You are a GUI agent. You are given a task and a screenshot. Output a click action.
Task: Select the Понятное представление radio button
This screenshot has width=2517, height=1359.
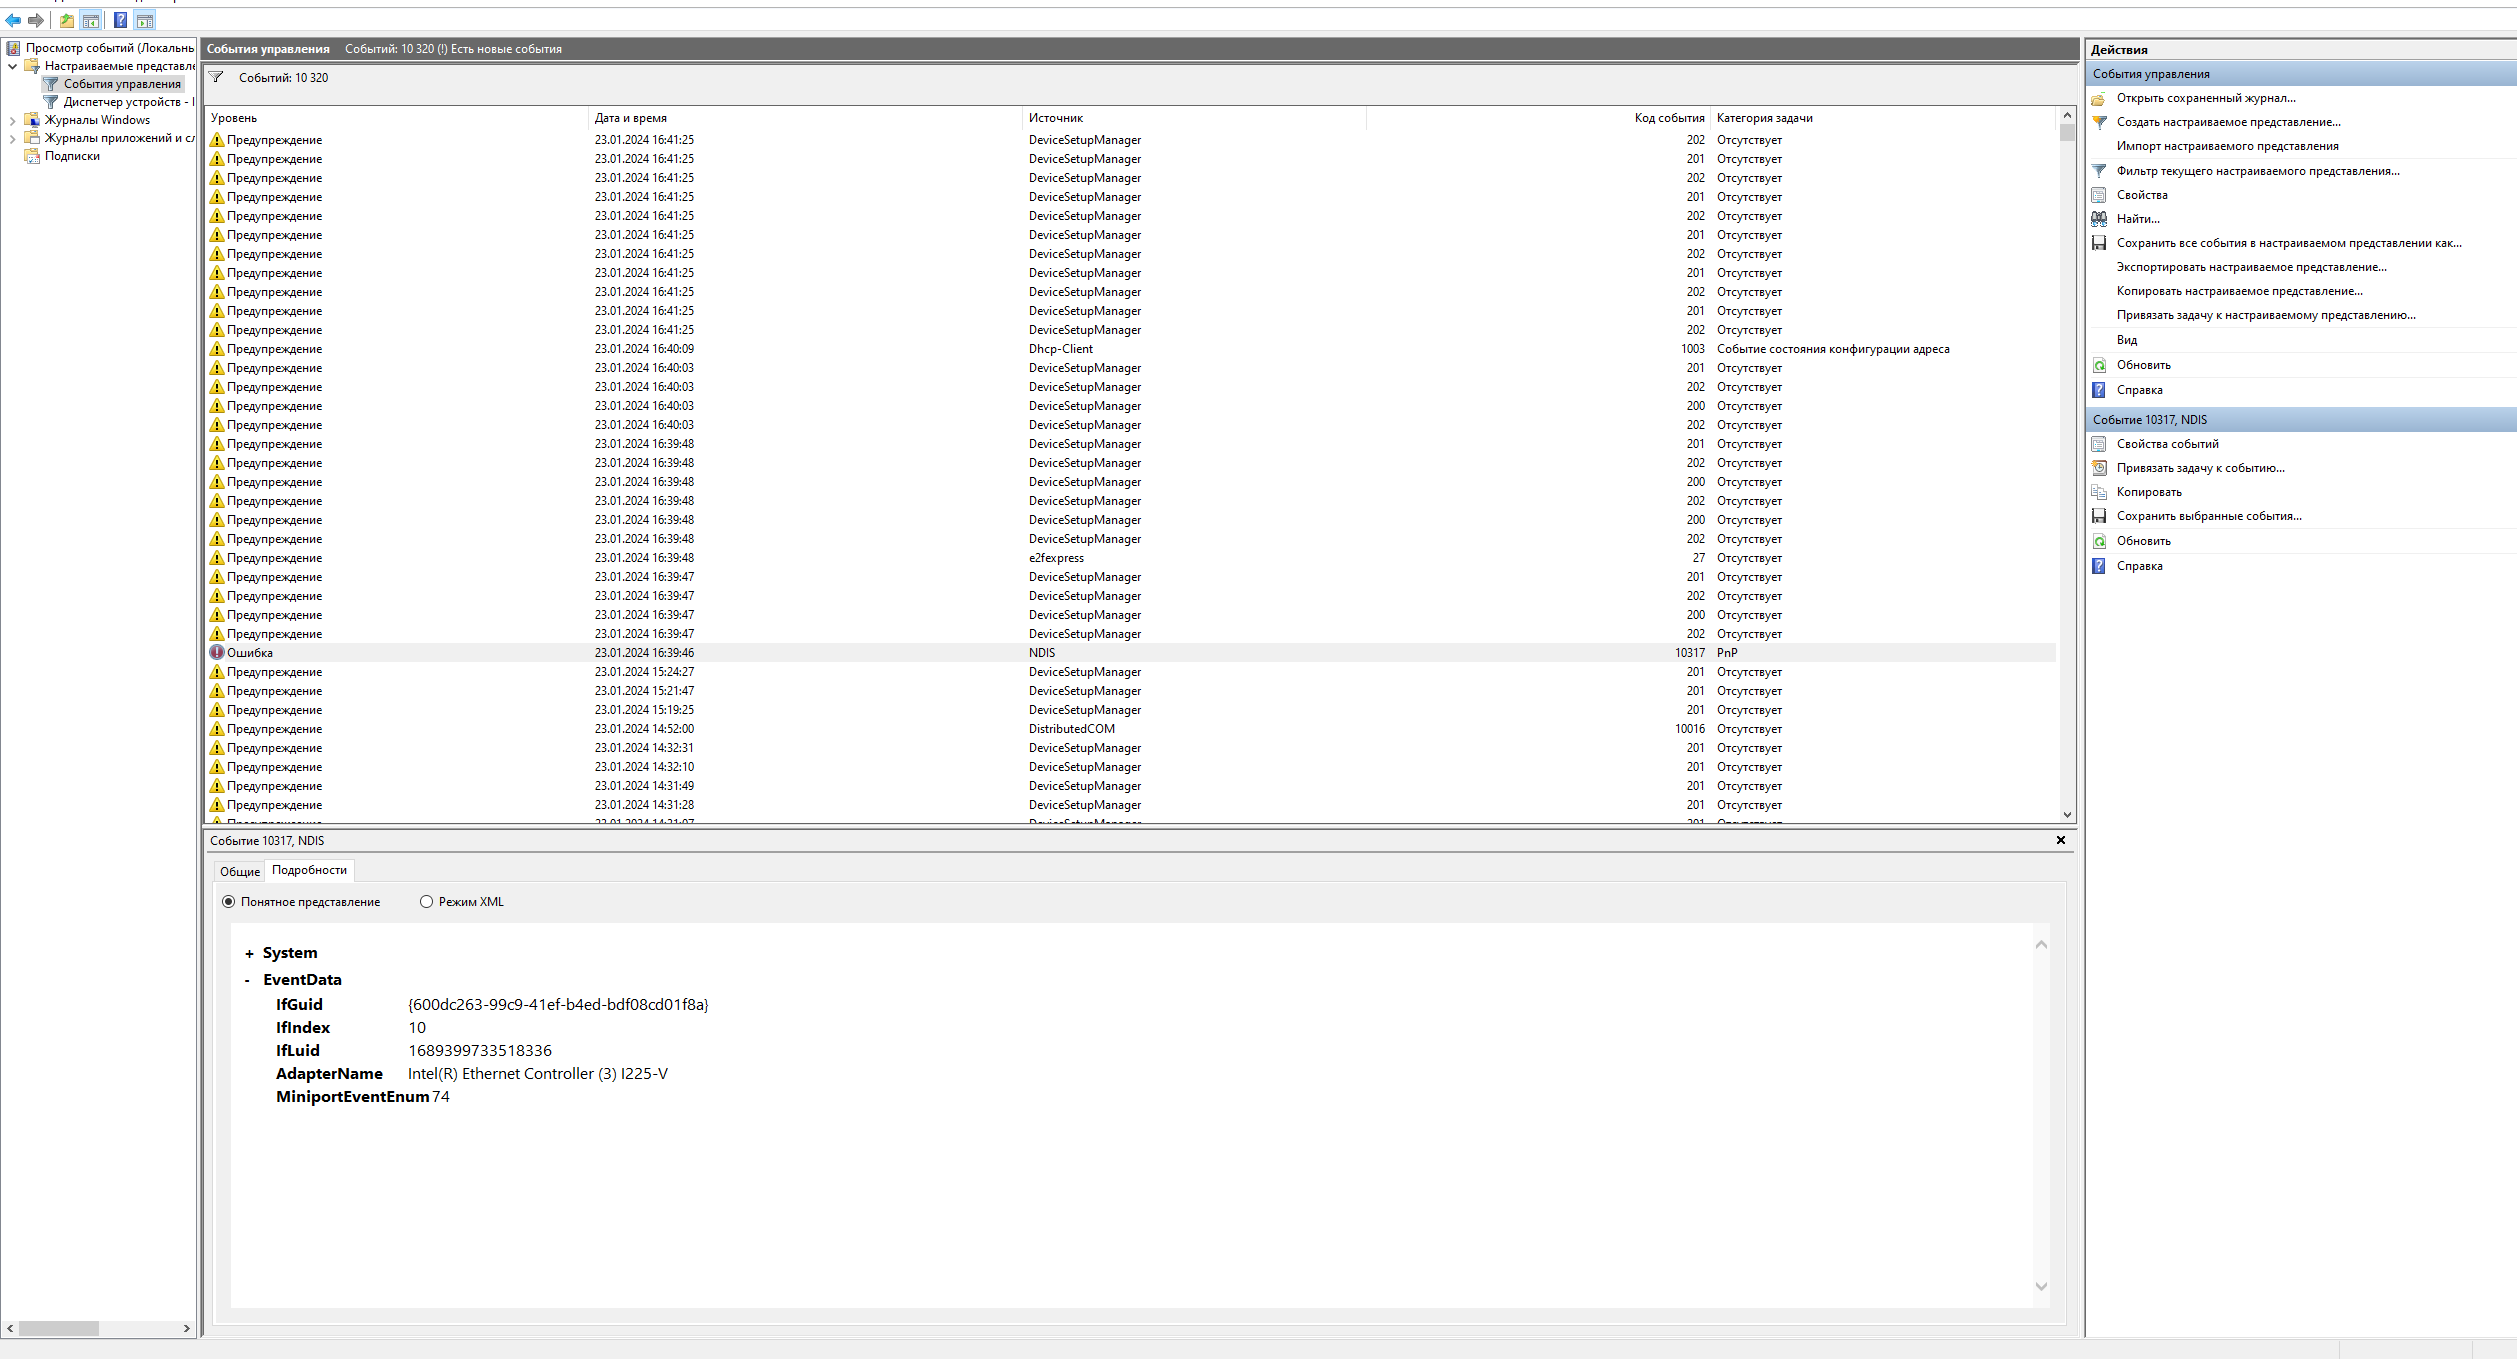228,902
